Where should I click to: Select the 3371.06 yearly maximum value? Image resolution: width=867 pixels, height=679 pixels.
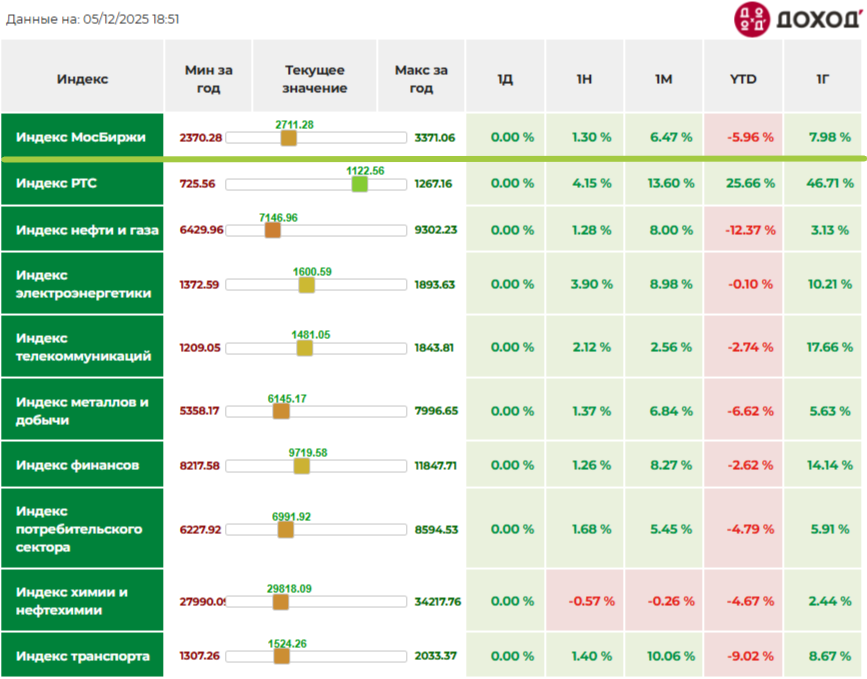pos(435,138)
